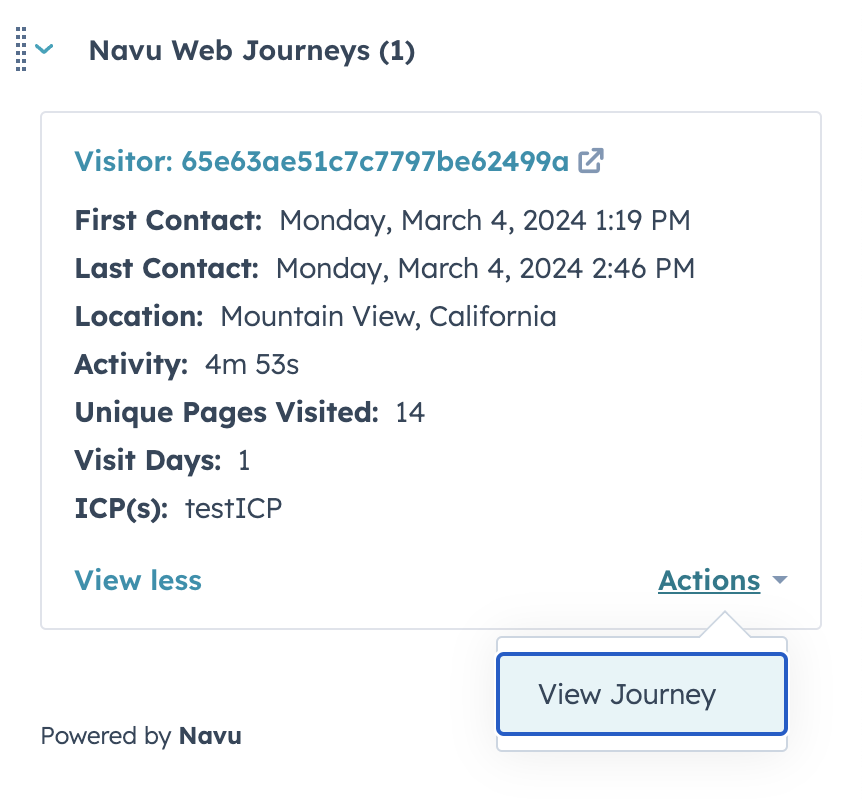Screen dimensions: 862x802
Task: Select the Mountain View, California value
Action: click(x=388, y=317)
